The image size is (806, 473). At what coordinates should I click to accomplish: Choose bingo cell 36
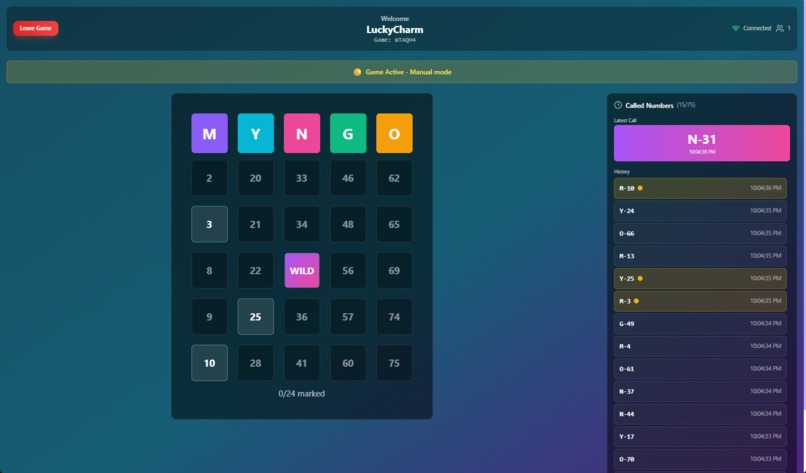coord(302,317)
